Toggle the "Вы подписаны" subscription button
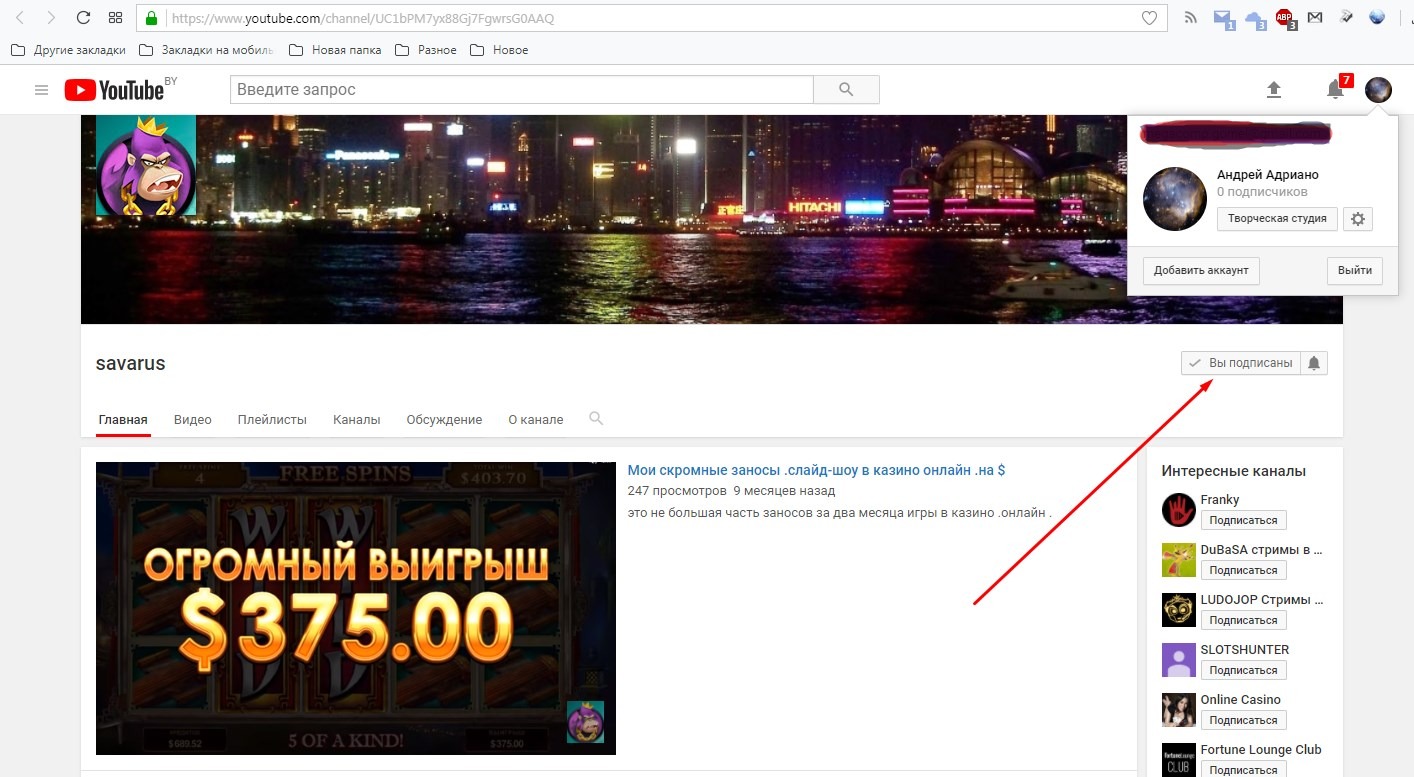Viewport: 1414px width, 777px height. 1240,363
